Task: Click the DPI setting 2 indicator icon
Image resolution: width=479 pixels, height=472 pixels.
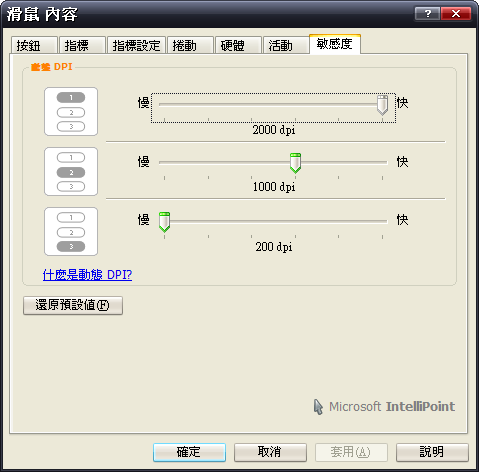Action: pyautogui.click(x=71, y=172)
